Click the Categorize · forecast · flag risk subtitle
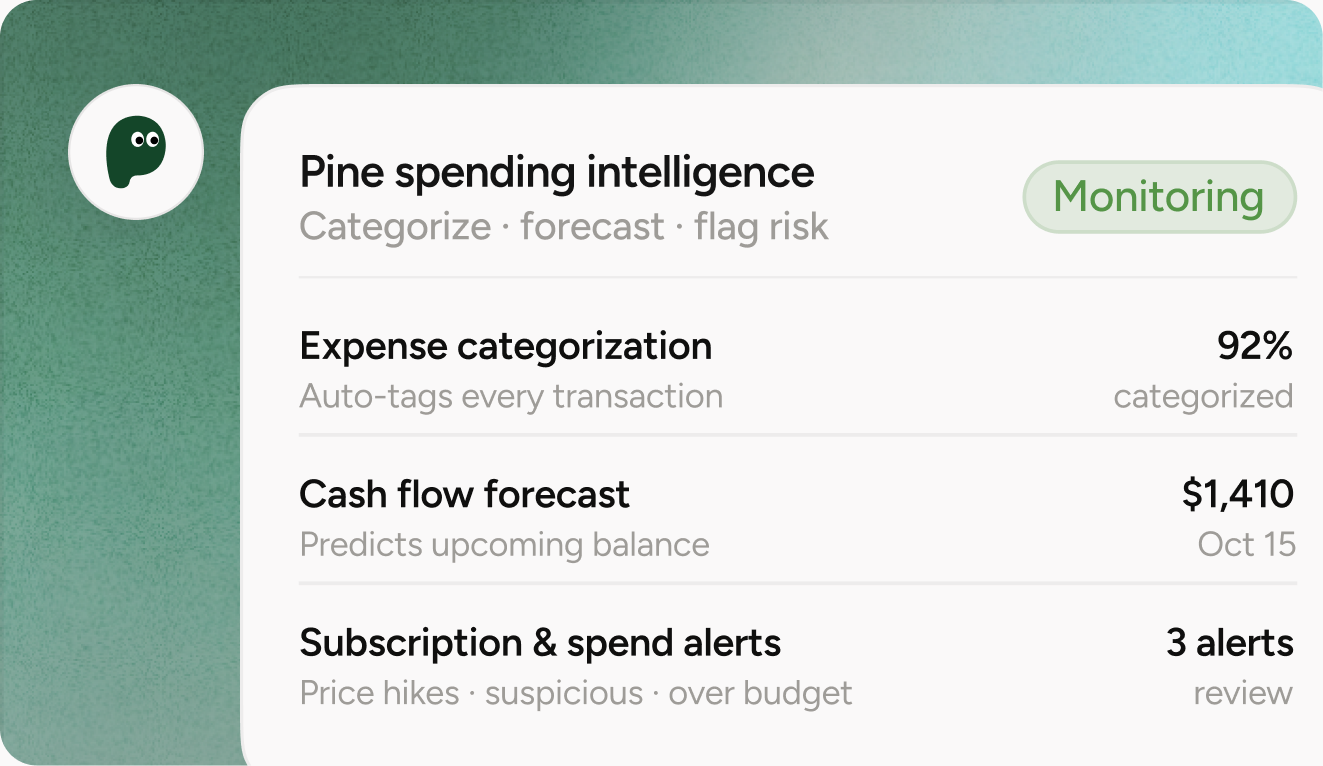The width and height of the screenshot is (1323, 766). pyautogui.click(x=564, y=226)
